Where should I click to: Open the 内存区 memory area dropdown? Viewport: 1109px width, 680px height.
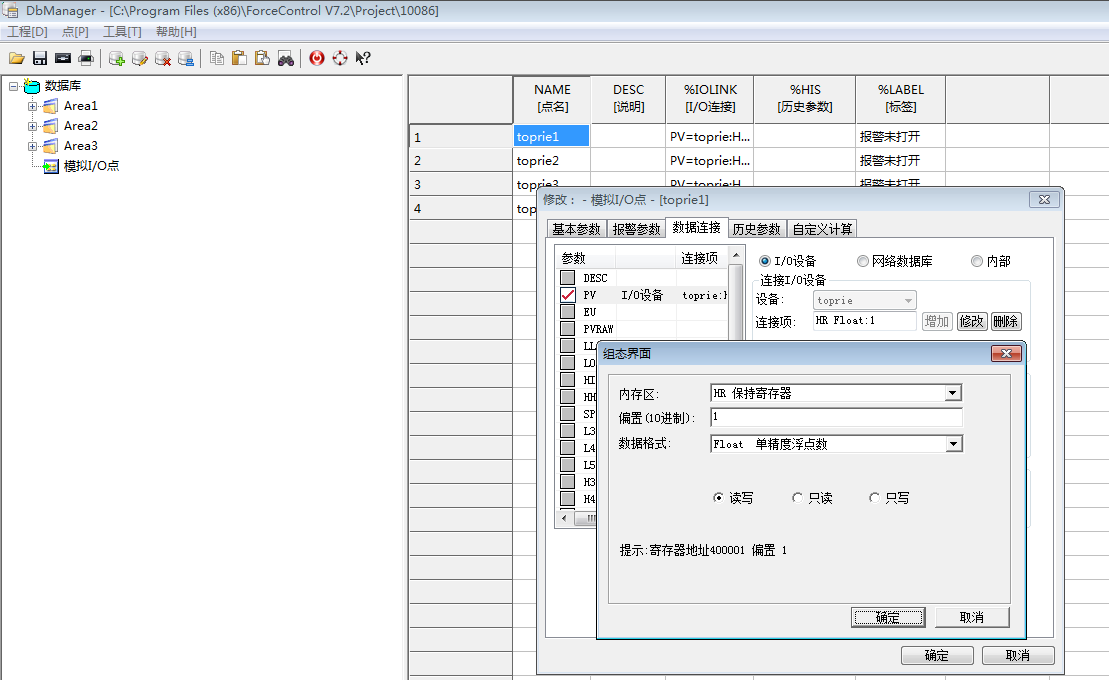[x=953, y=393]
